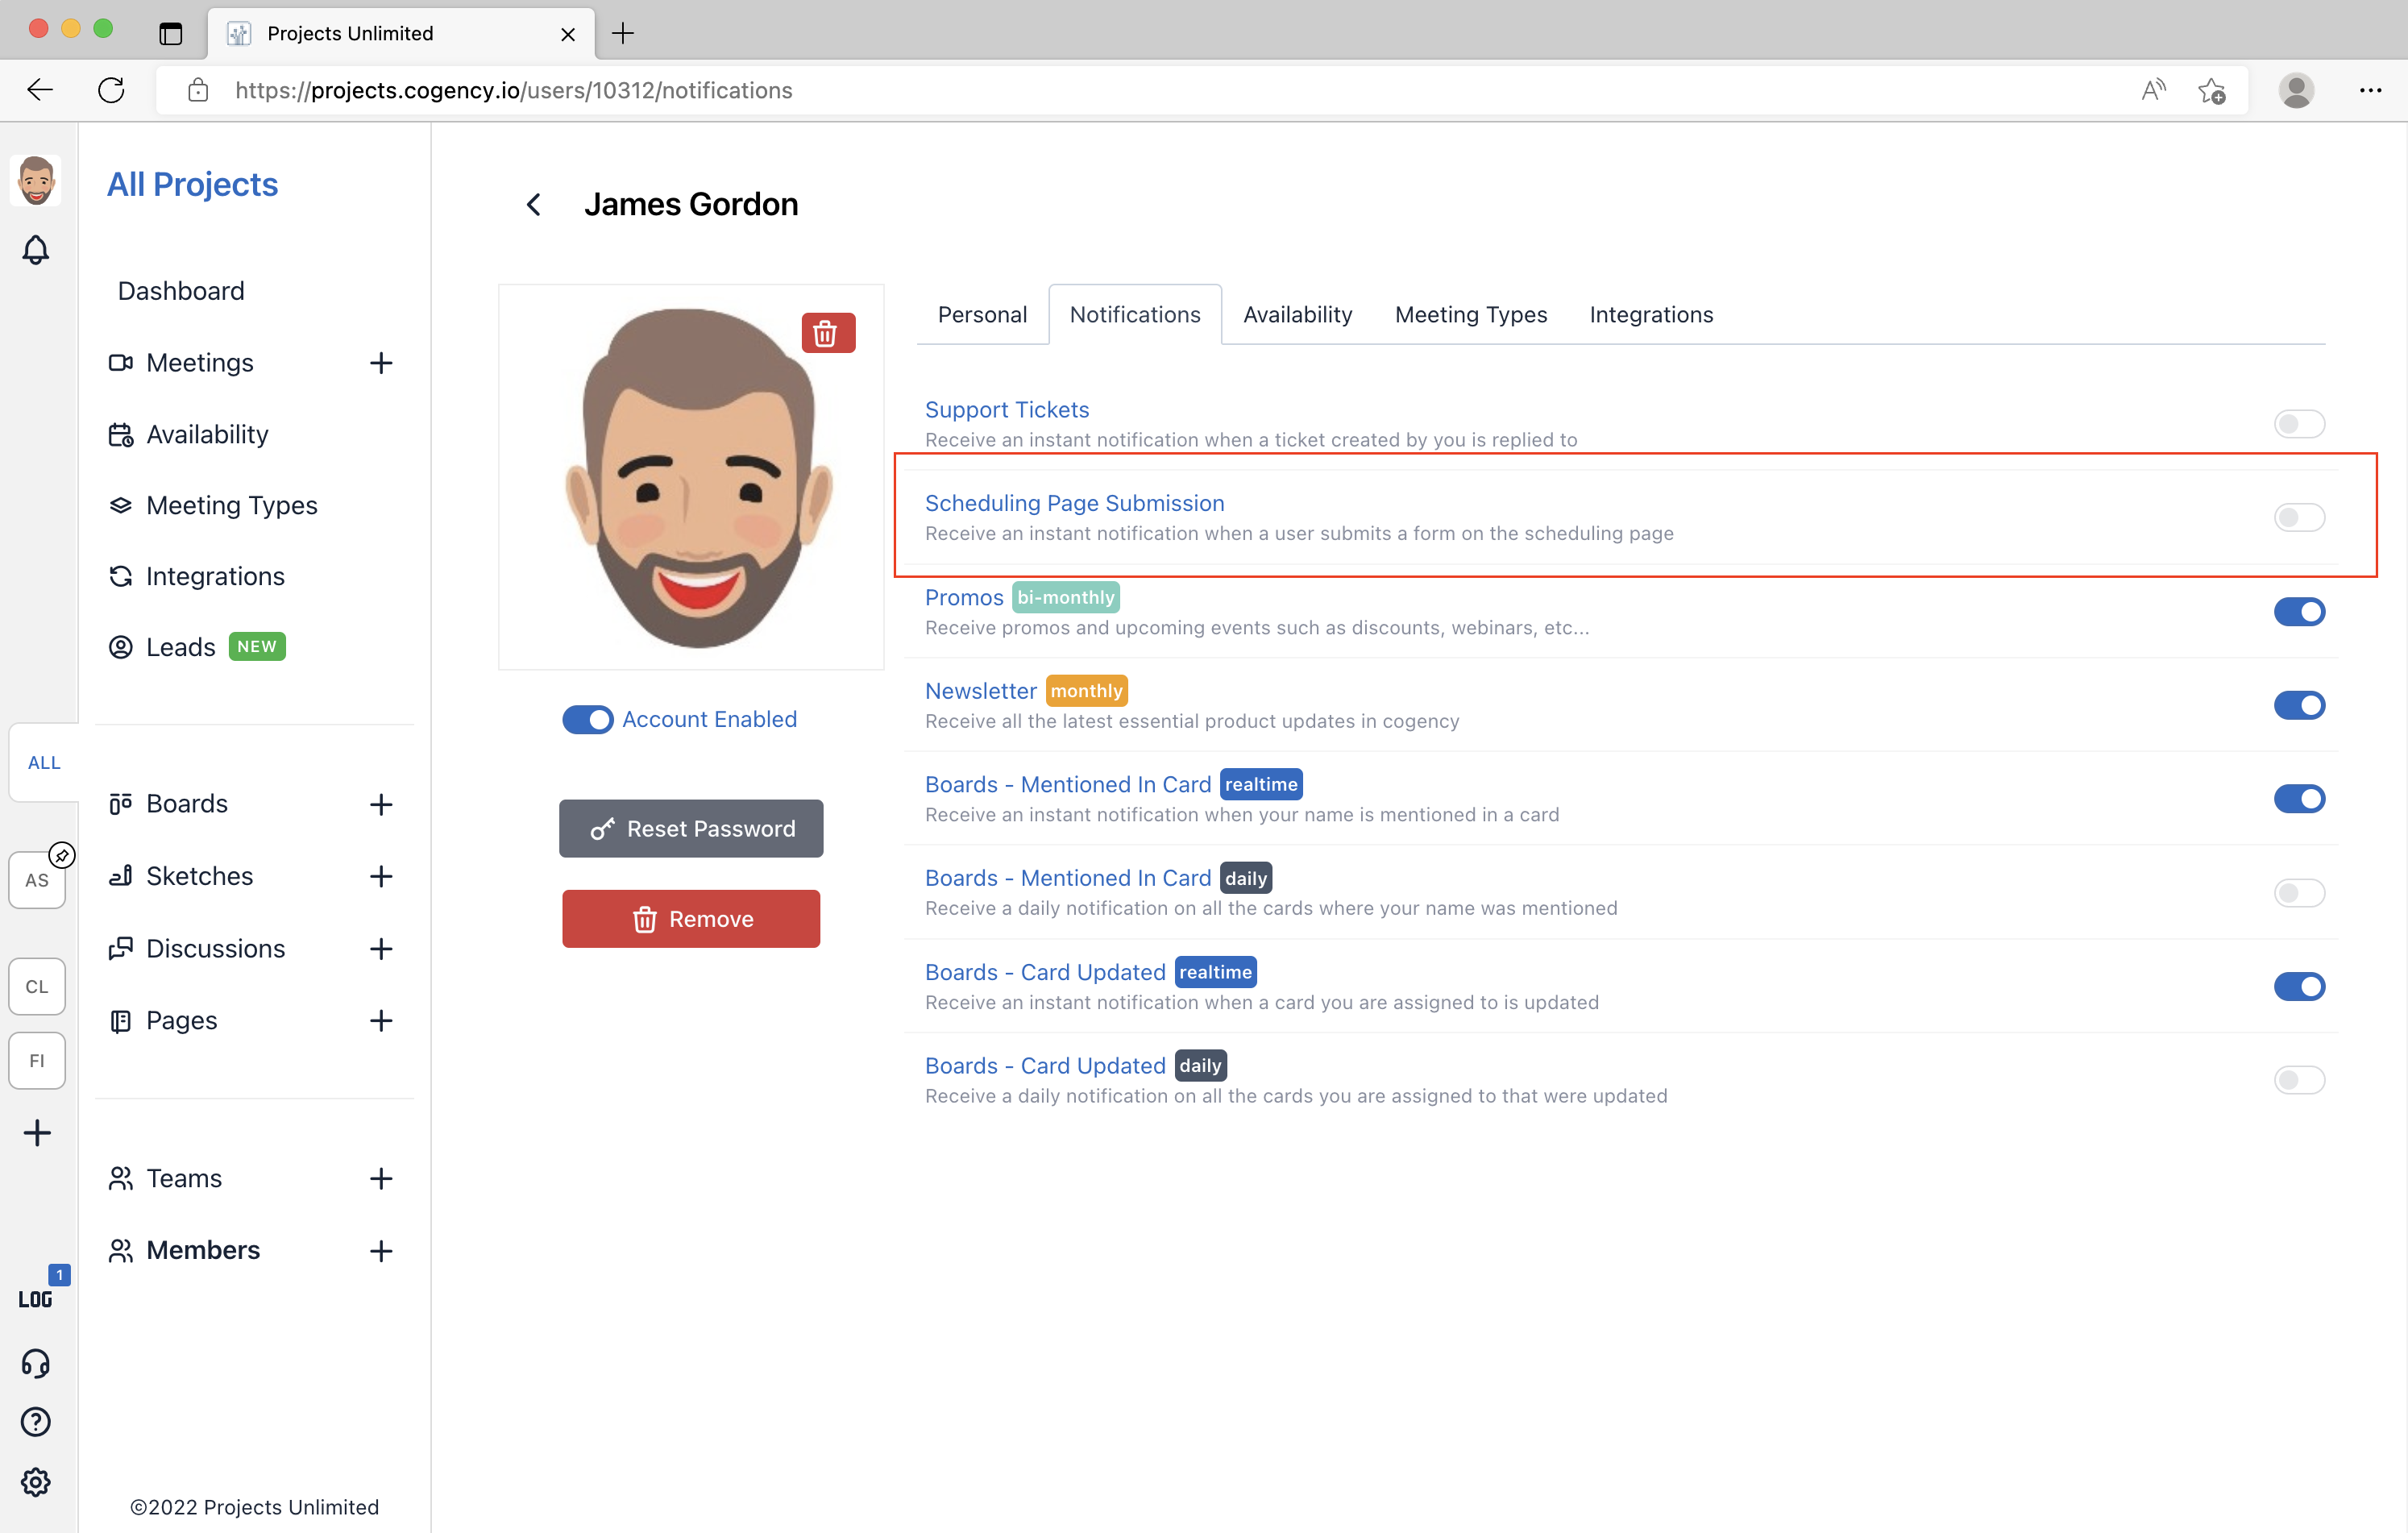Click plus next to Teams

coord(380,1178)
